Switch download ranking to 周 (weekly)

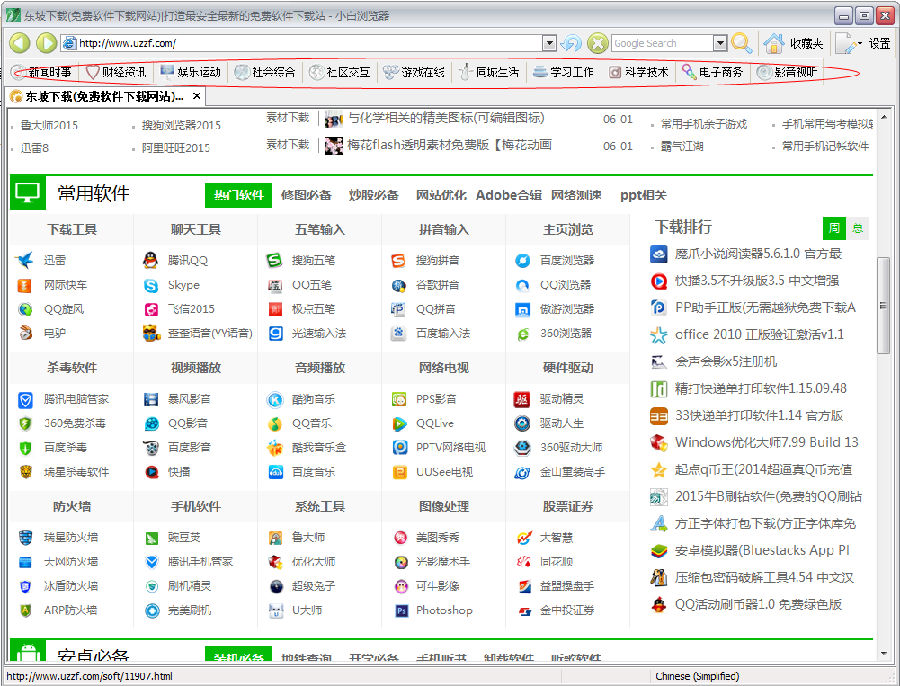[834, 228]
